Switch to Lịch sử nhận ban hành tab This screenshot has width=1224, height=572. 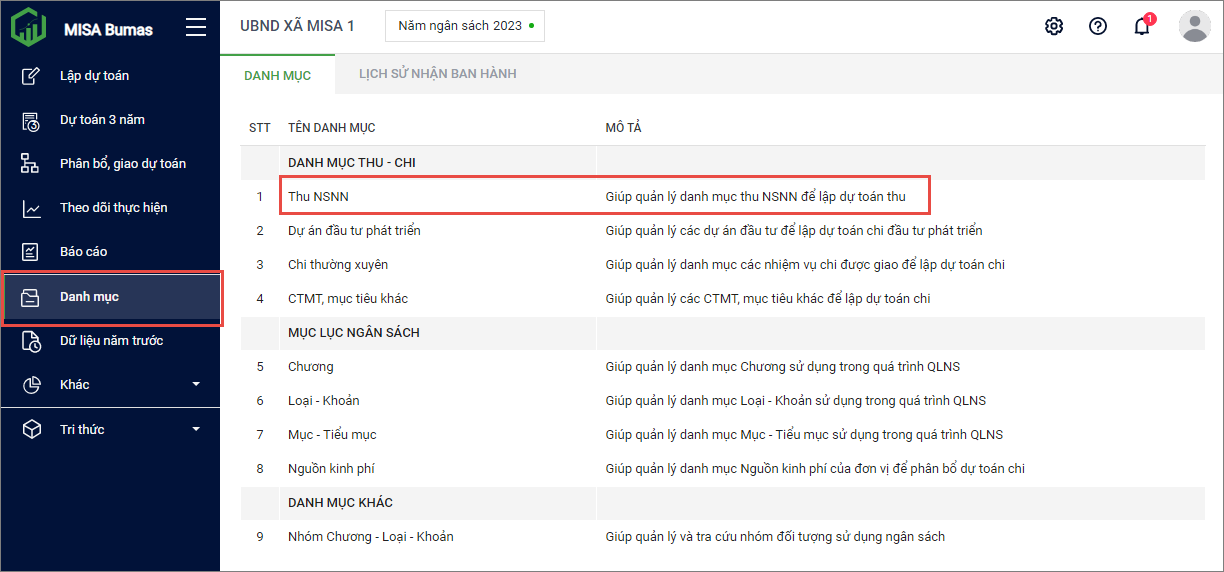pos(437,74)
